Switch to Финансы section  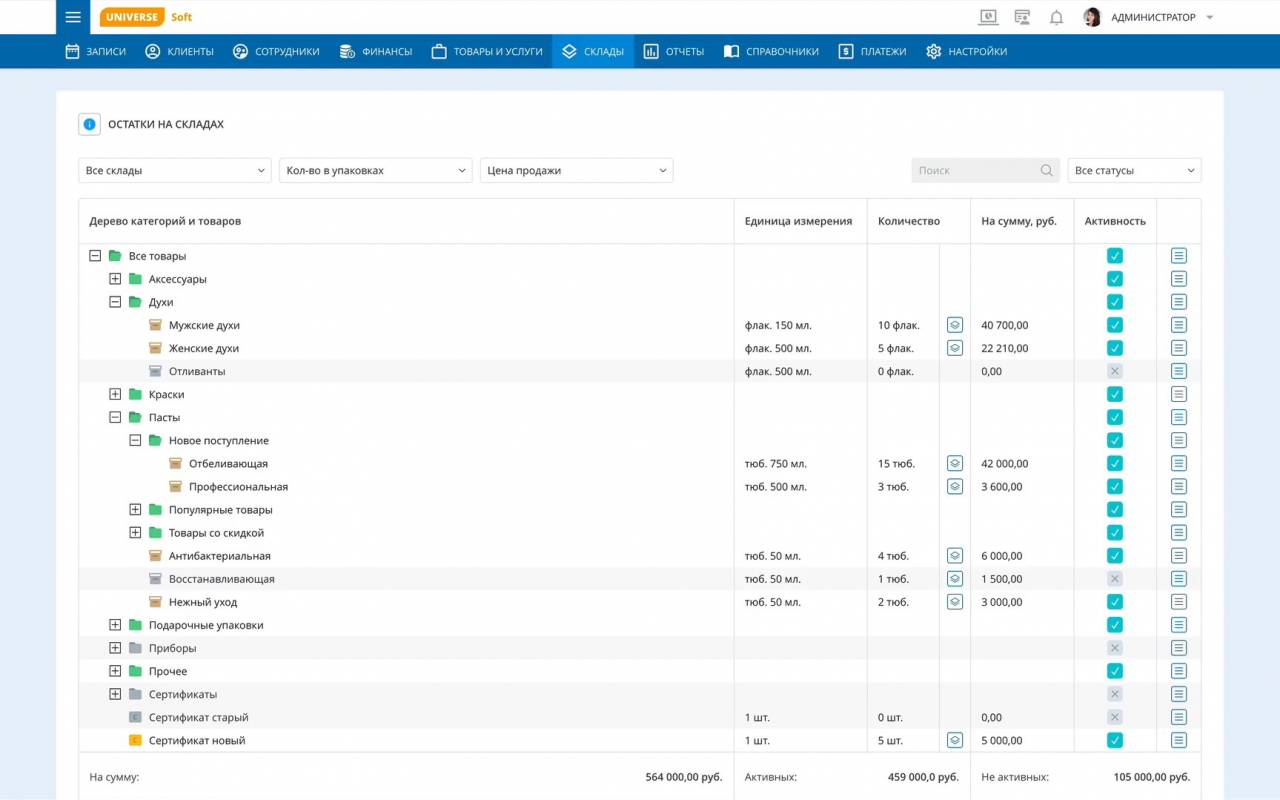[x=376, y=51]
